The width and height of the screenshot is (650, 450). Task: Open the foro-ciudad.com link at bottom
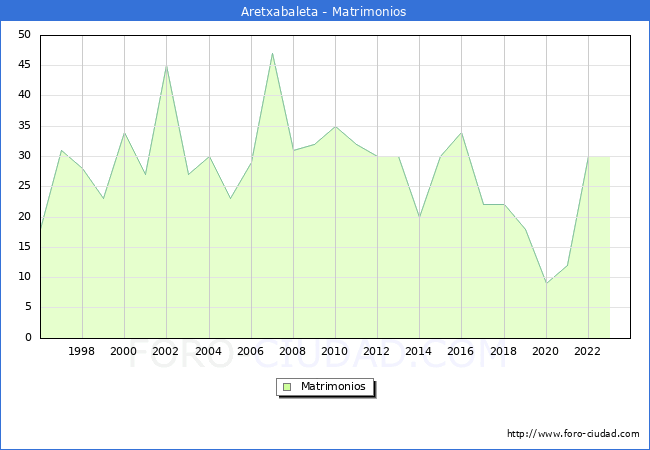[x=573, y=434]
